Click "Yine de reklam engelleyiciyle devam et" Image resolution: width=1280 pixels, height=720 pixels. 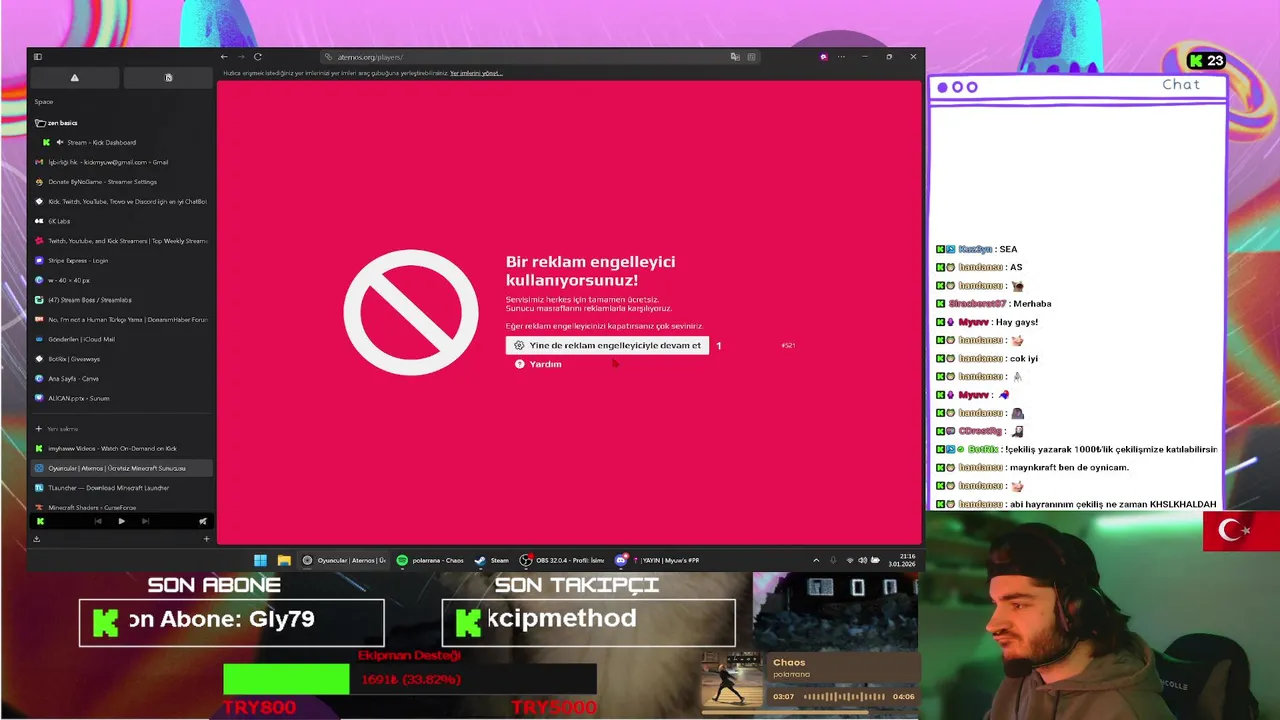pyautogui.click(x=607, y=345)
